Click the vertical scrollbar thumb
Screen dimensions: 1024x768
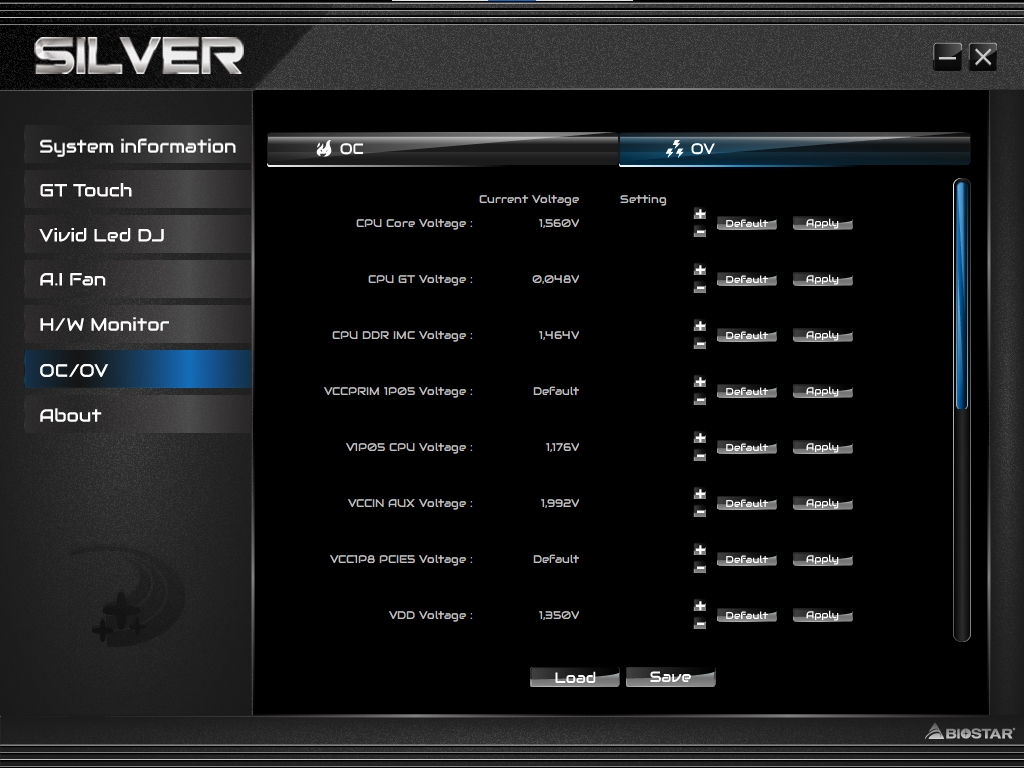[x=961, y=295]
